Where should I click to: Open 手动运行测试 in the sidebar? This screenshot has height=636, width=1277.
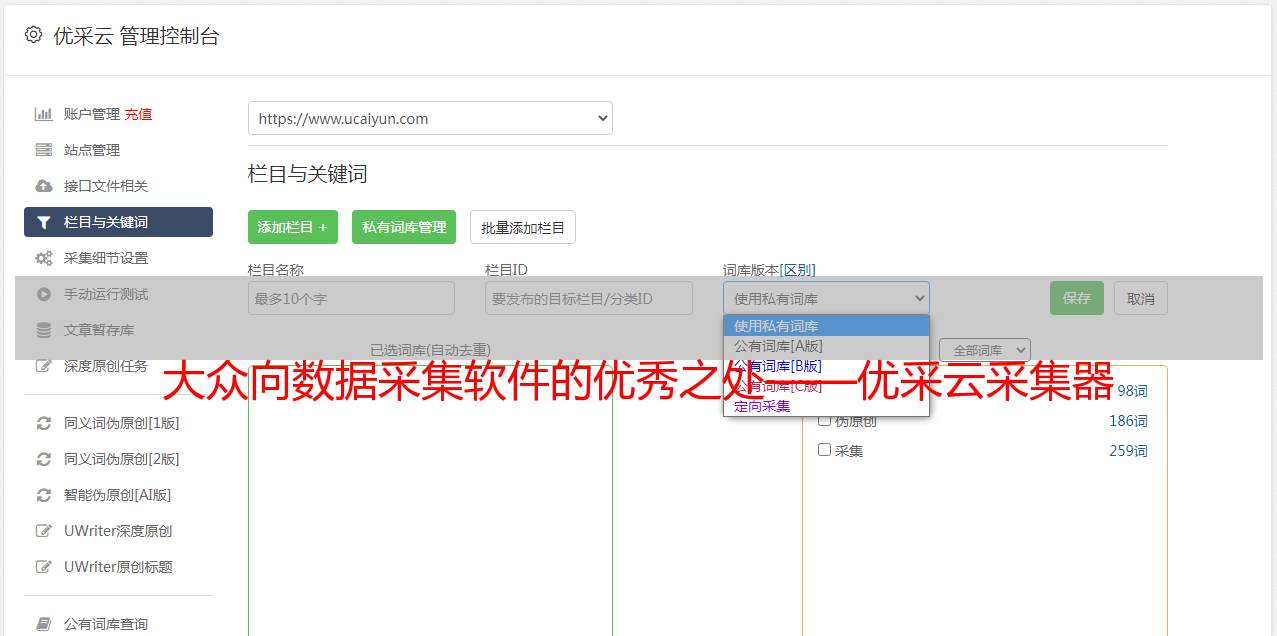click(106, 294)
